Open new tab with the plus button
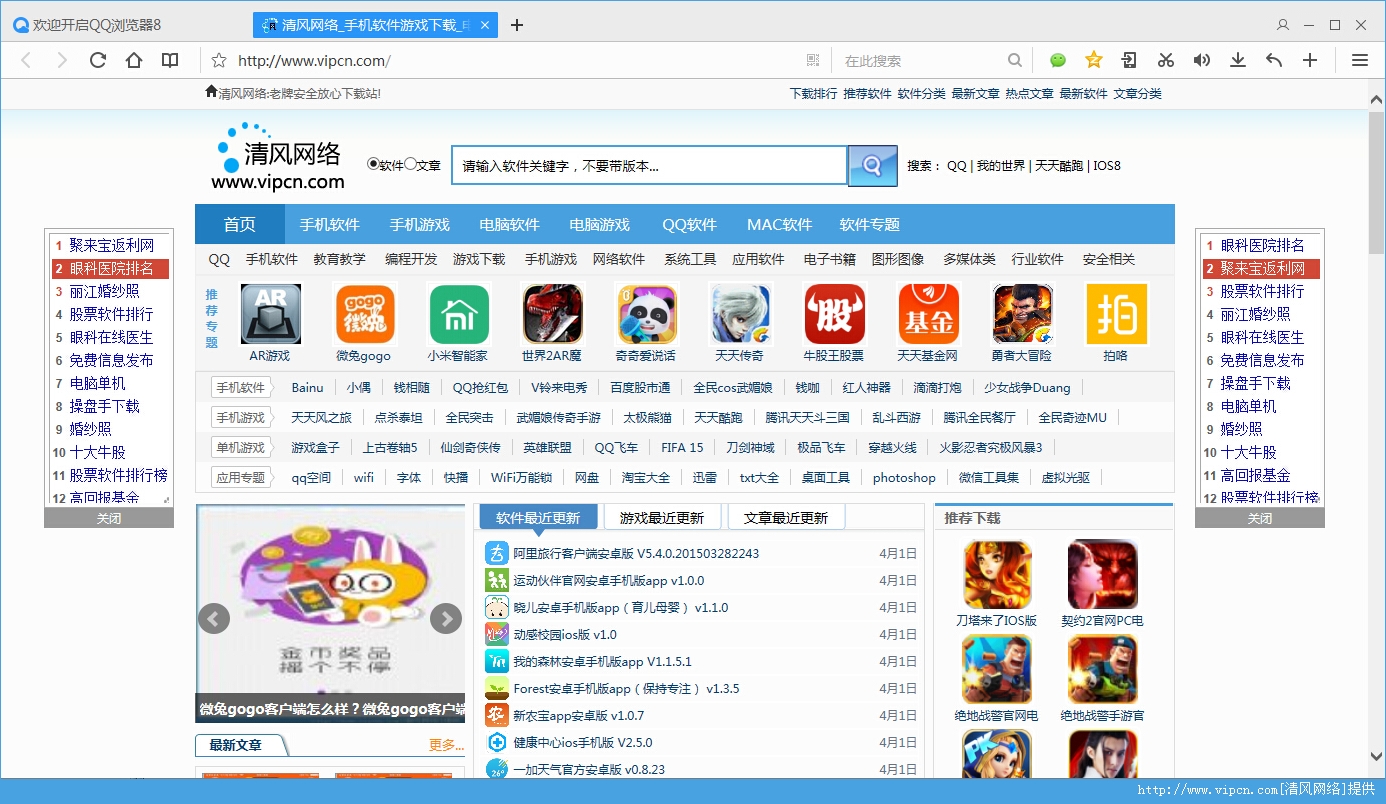The image size is (1386, 804). [517, 25]
